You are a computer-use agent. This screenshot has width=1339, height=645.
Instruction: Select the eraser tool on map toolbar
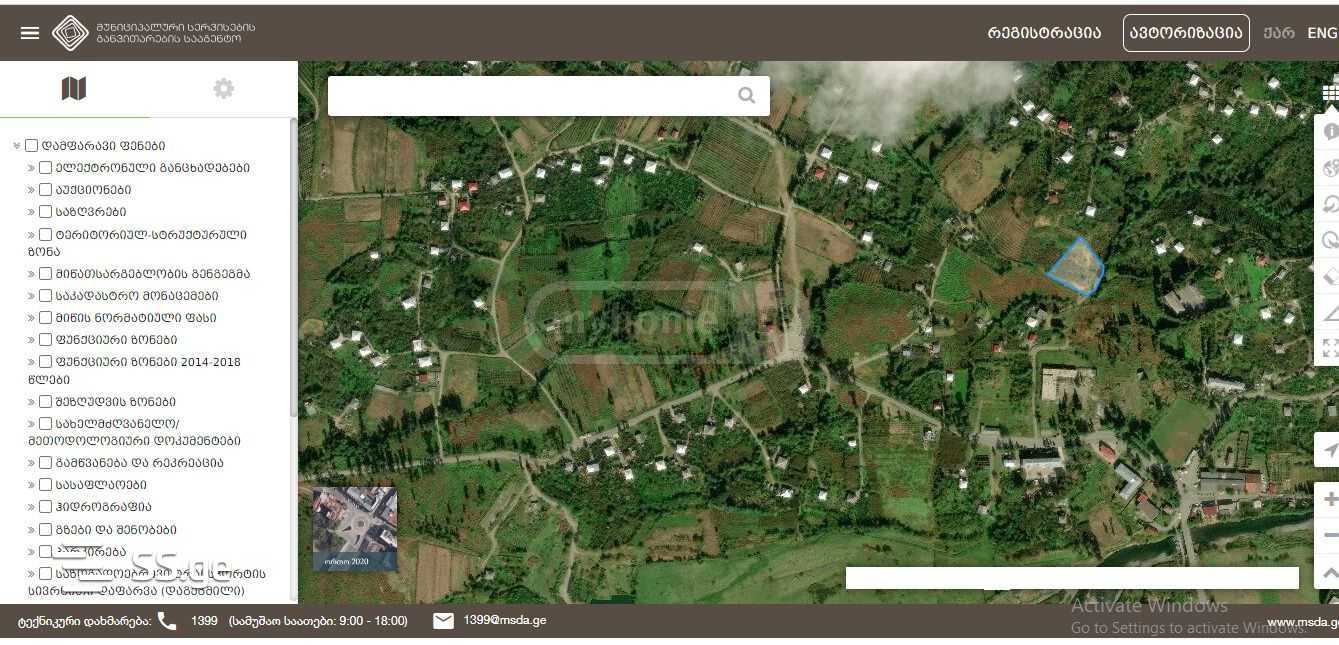point(1330,276)
